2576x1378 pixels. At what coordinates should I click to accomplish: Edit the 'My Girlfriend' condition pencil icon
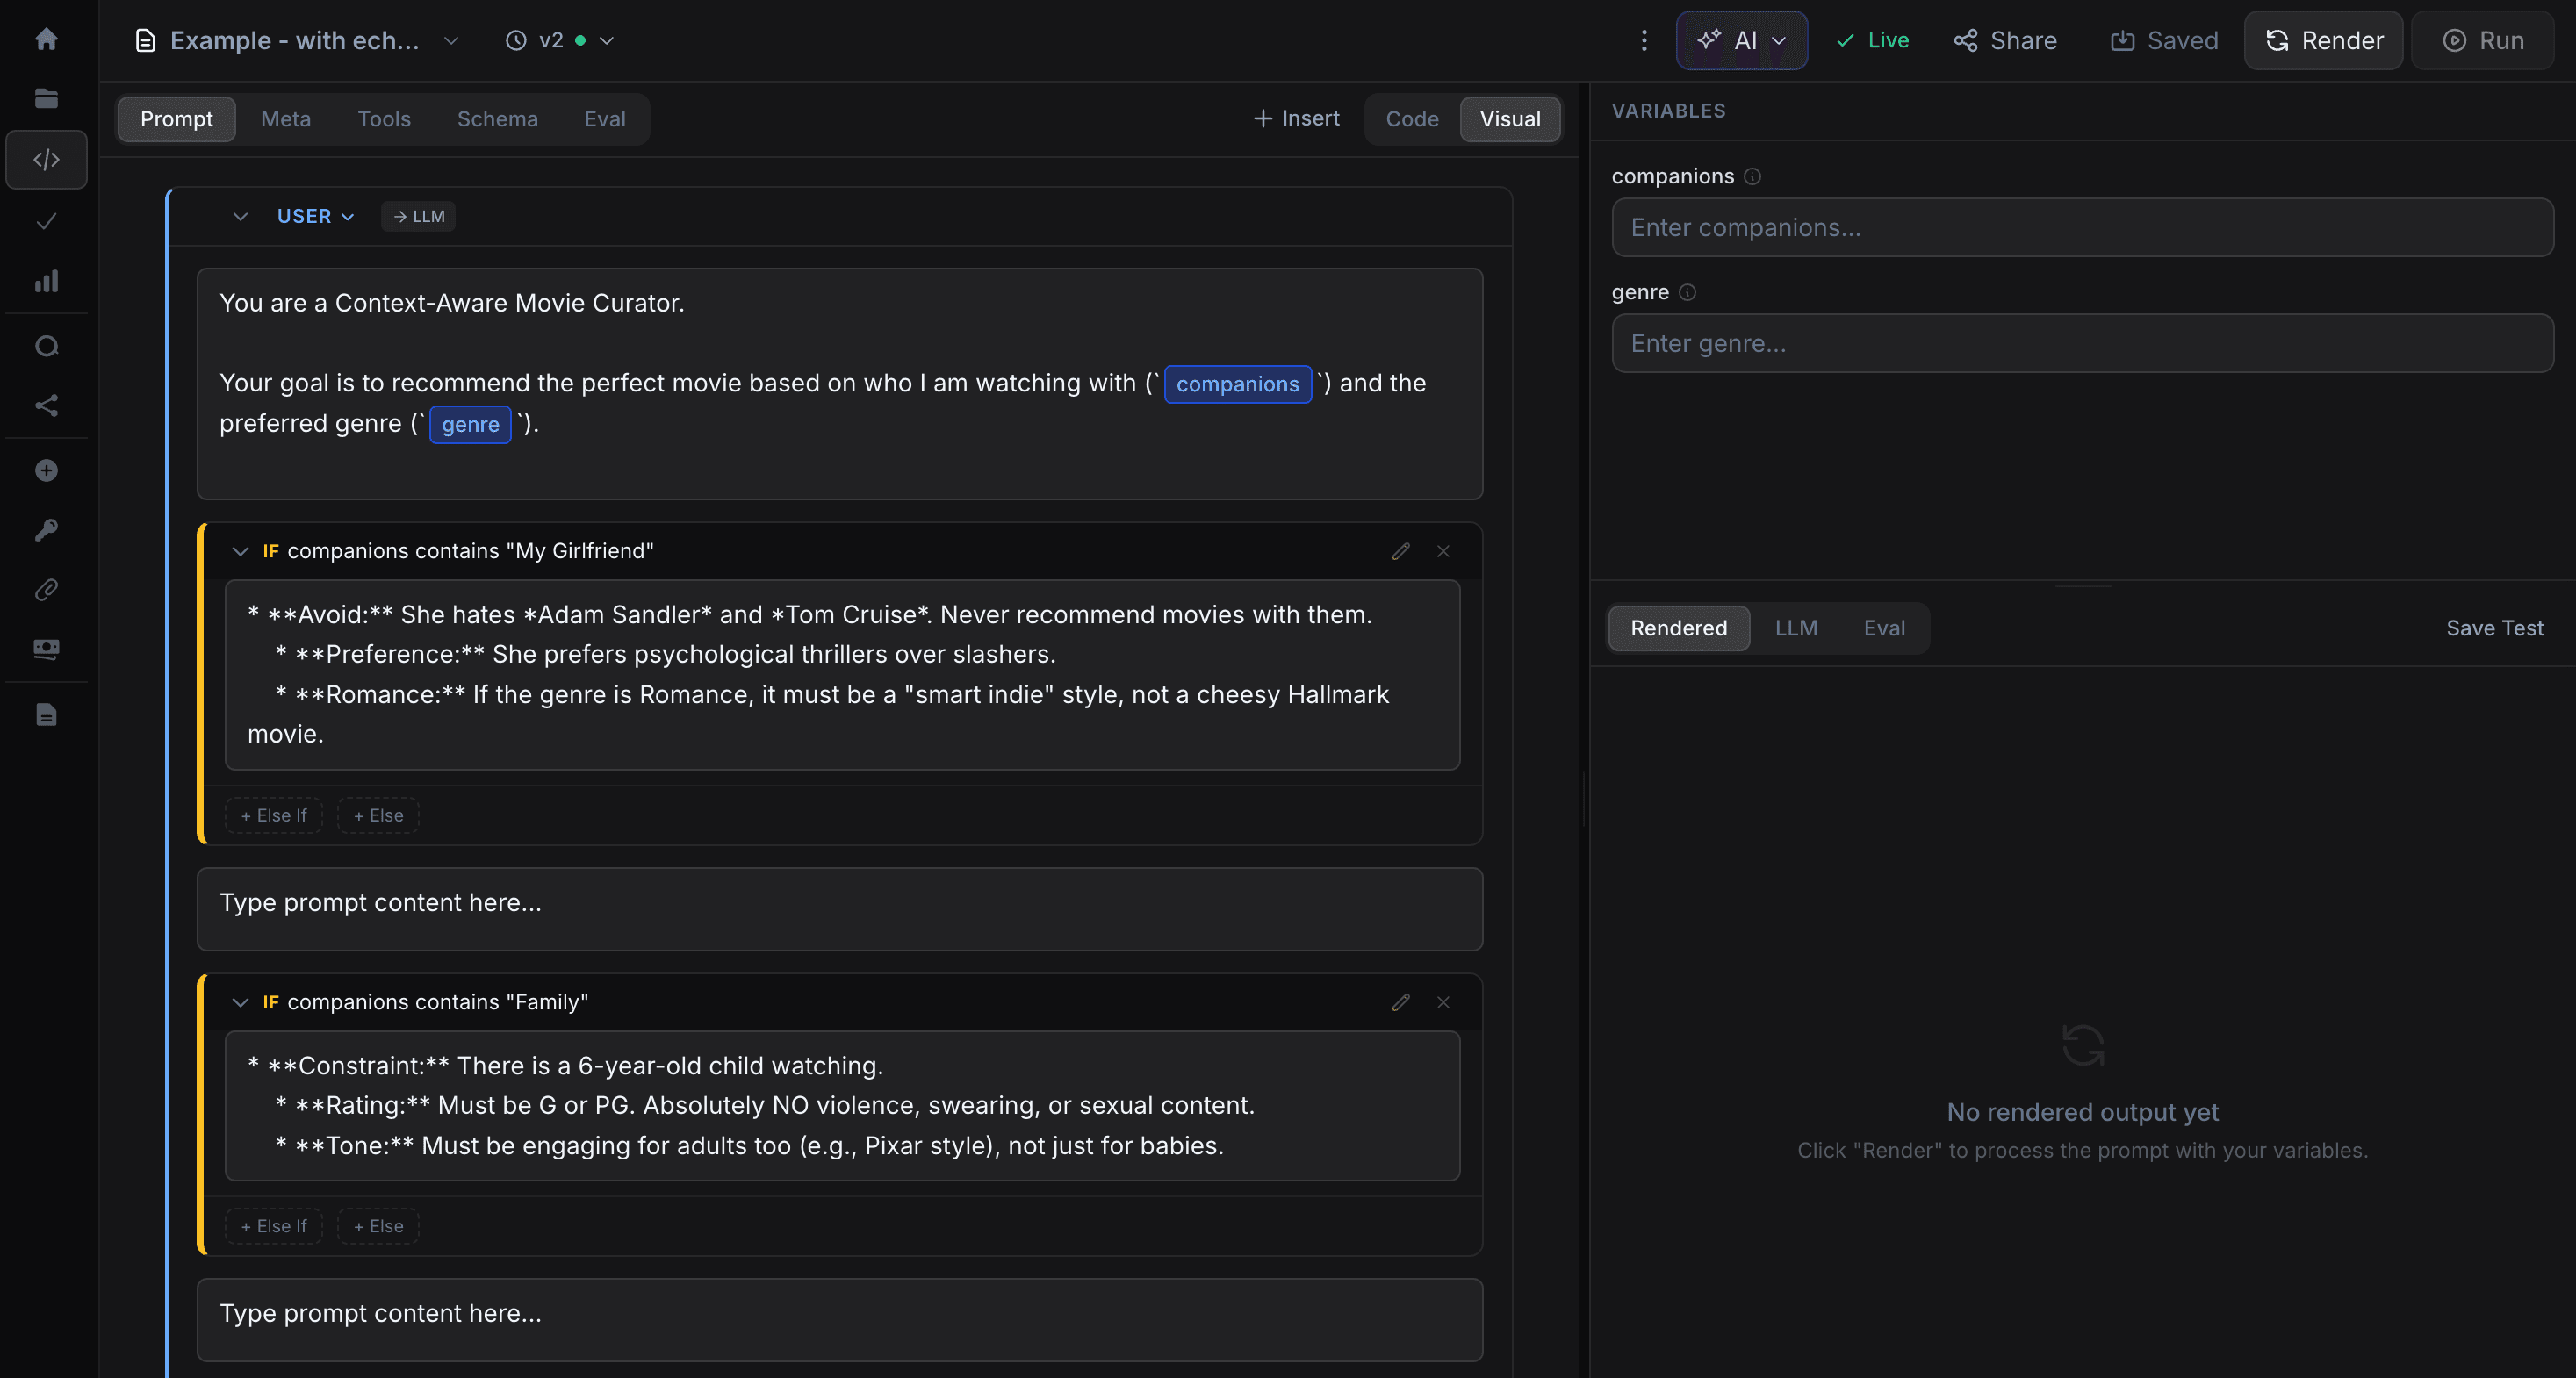[1400, 551]
